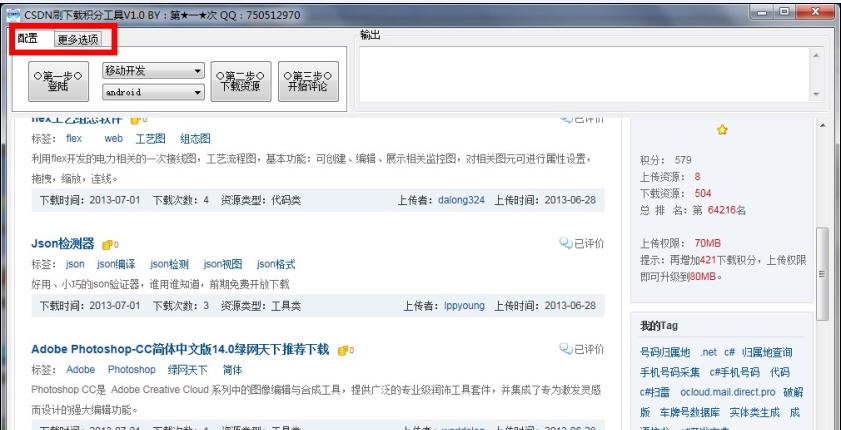Click the 上传权限 value 70MB
This screenshot has width=841, height=430.
707,243
